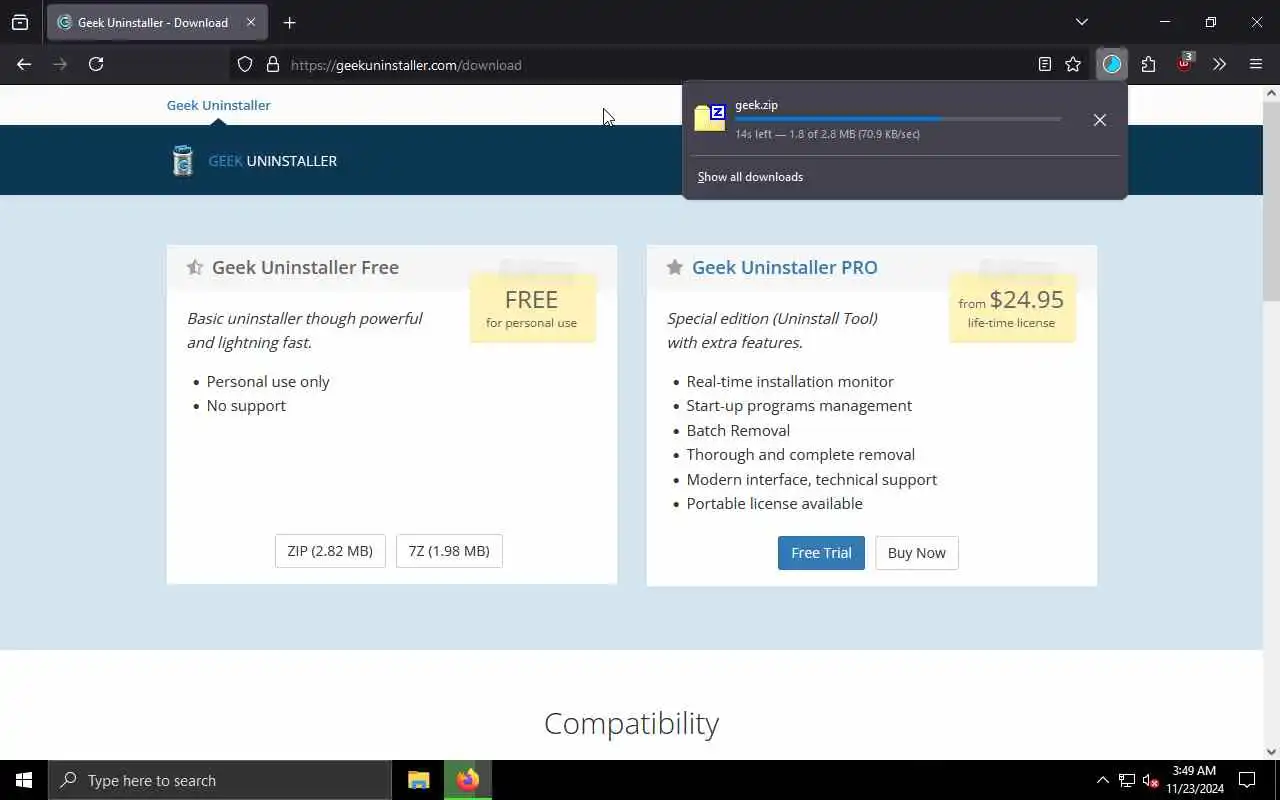Open the network status tray icon
The image size is (1280, 800).
coord(1126,780)
